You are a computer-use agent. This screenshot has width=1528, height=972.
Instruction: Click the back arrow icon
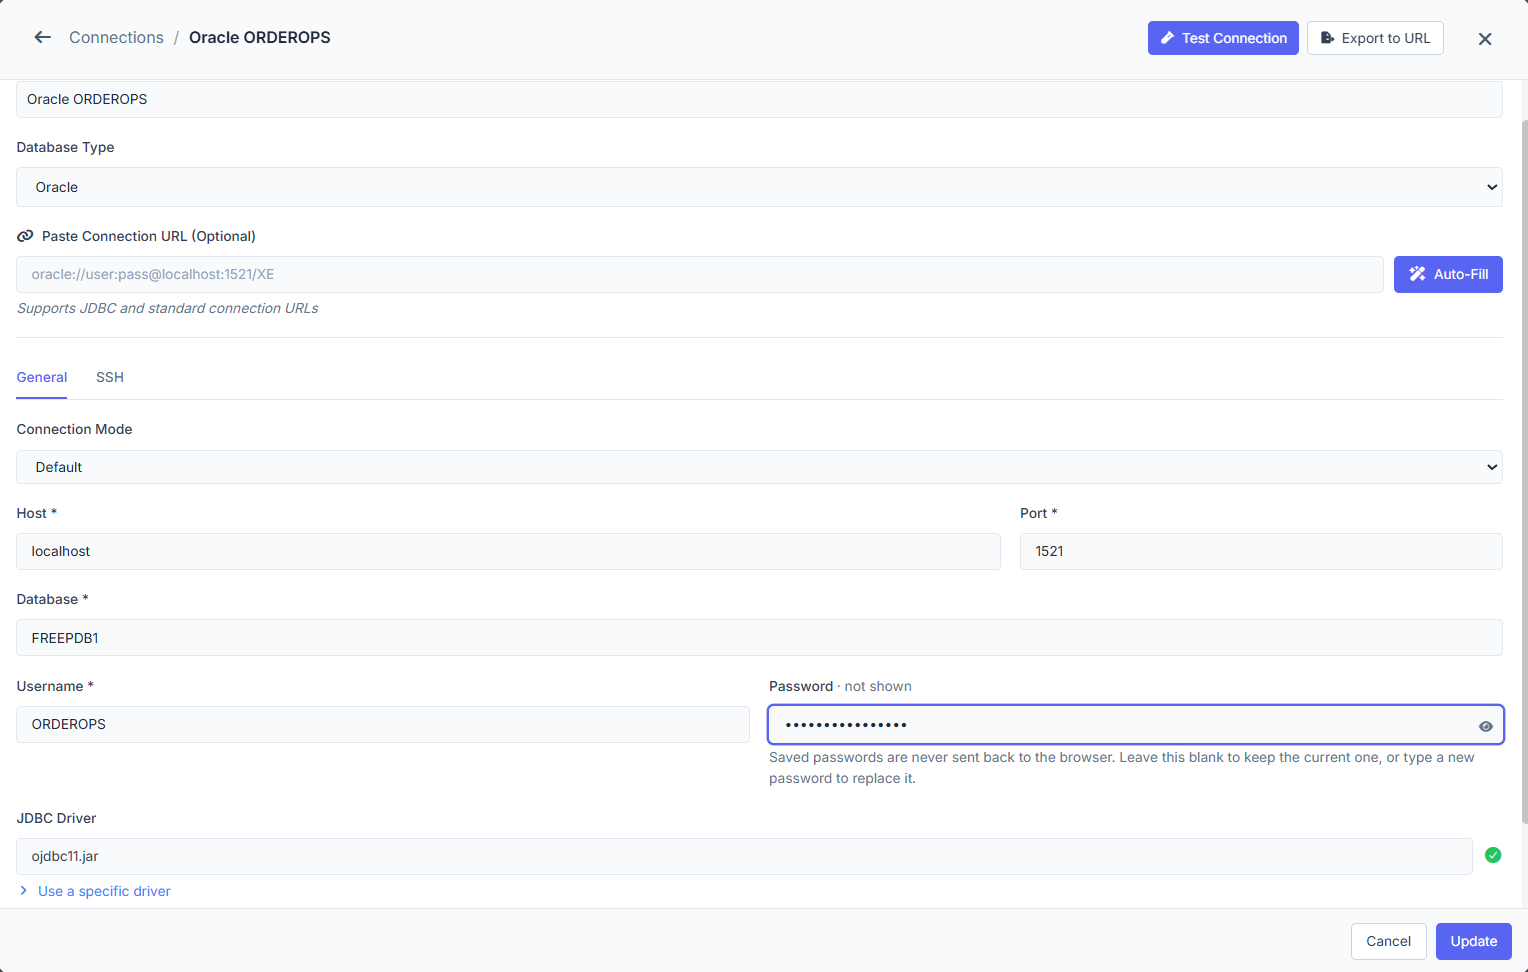[42, 37]
